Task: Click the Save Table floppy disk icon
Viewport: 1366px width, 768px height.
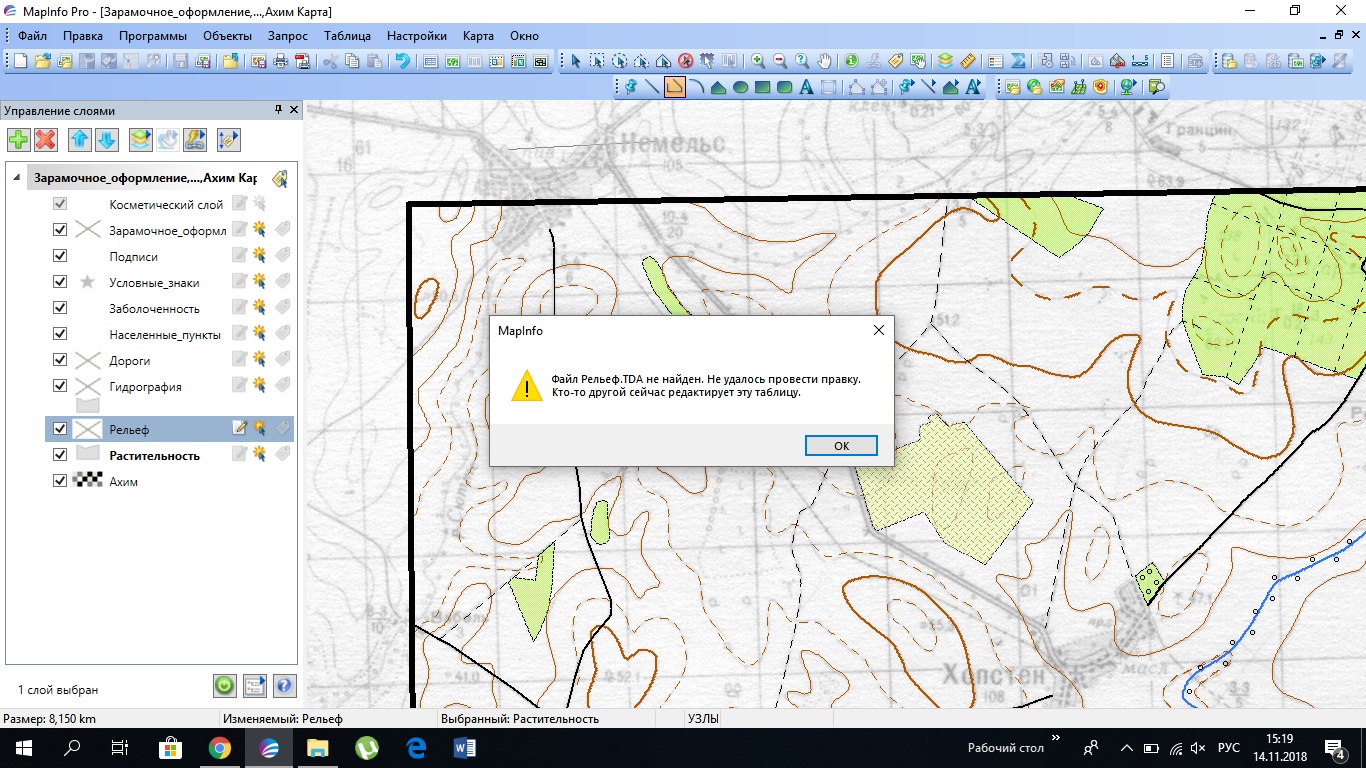Action: pos(180,61)
